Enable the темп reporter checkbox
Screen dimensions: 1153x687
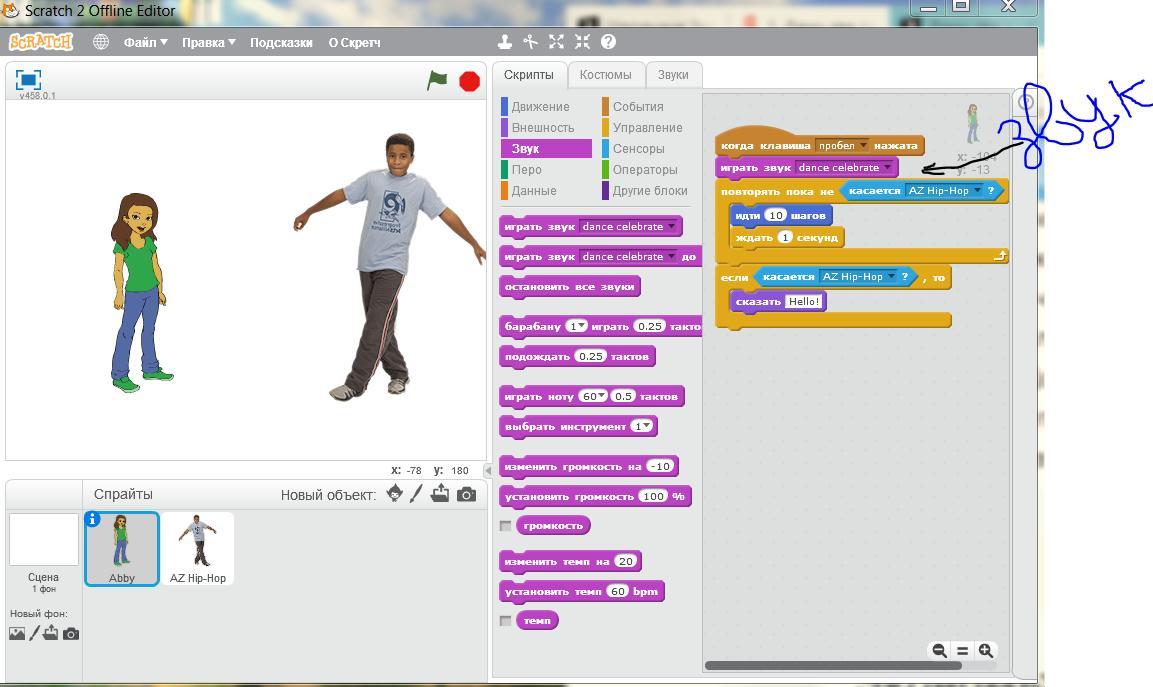click(506, 621)
